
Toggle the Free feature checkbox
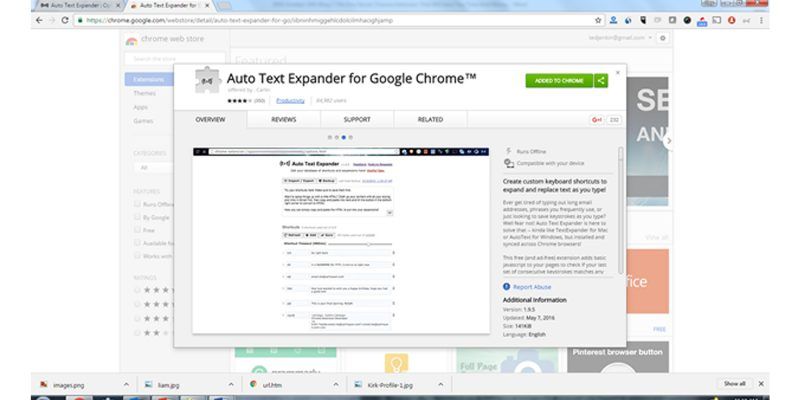[137, 230]
